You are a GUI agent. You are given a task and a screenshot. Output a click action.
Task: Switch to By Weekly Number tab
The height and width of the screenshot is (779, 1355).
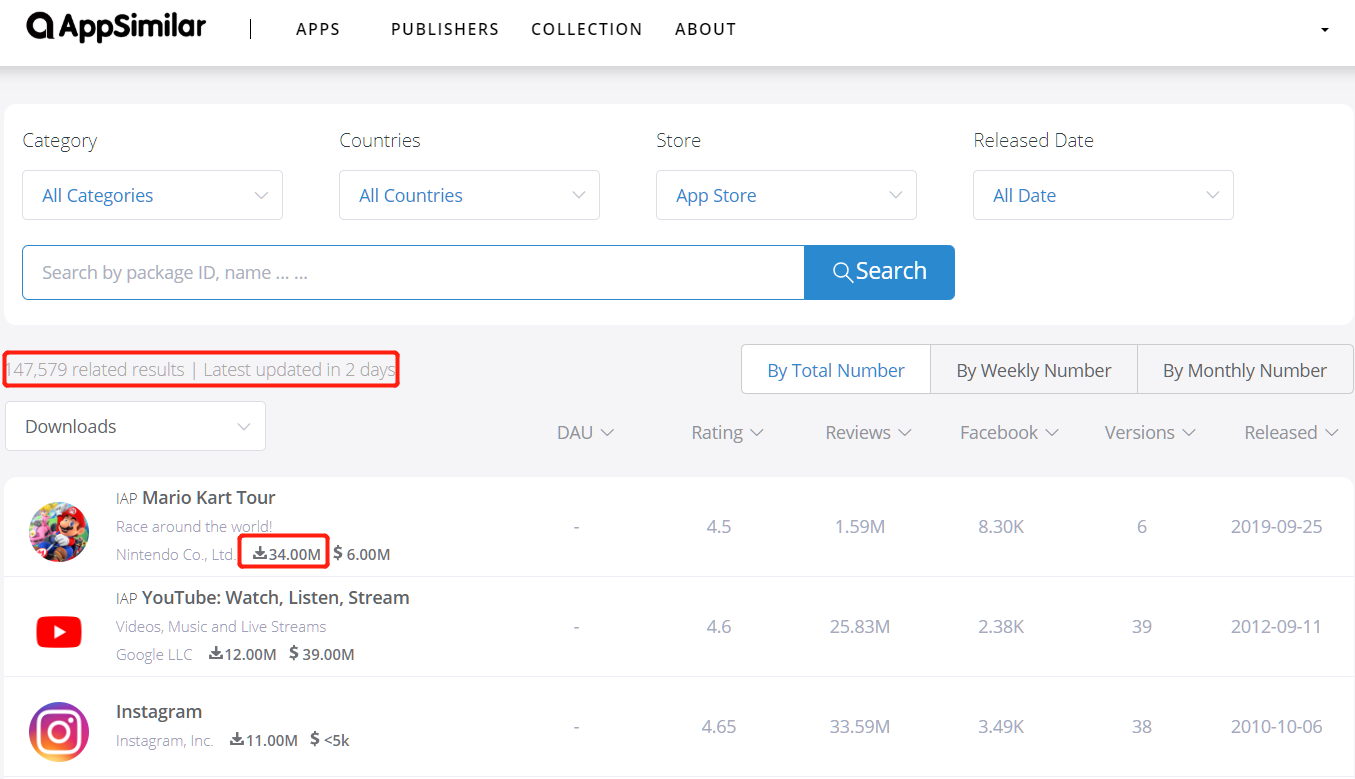pyautogui.click(x=1034, y=370)
